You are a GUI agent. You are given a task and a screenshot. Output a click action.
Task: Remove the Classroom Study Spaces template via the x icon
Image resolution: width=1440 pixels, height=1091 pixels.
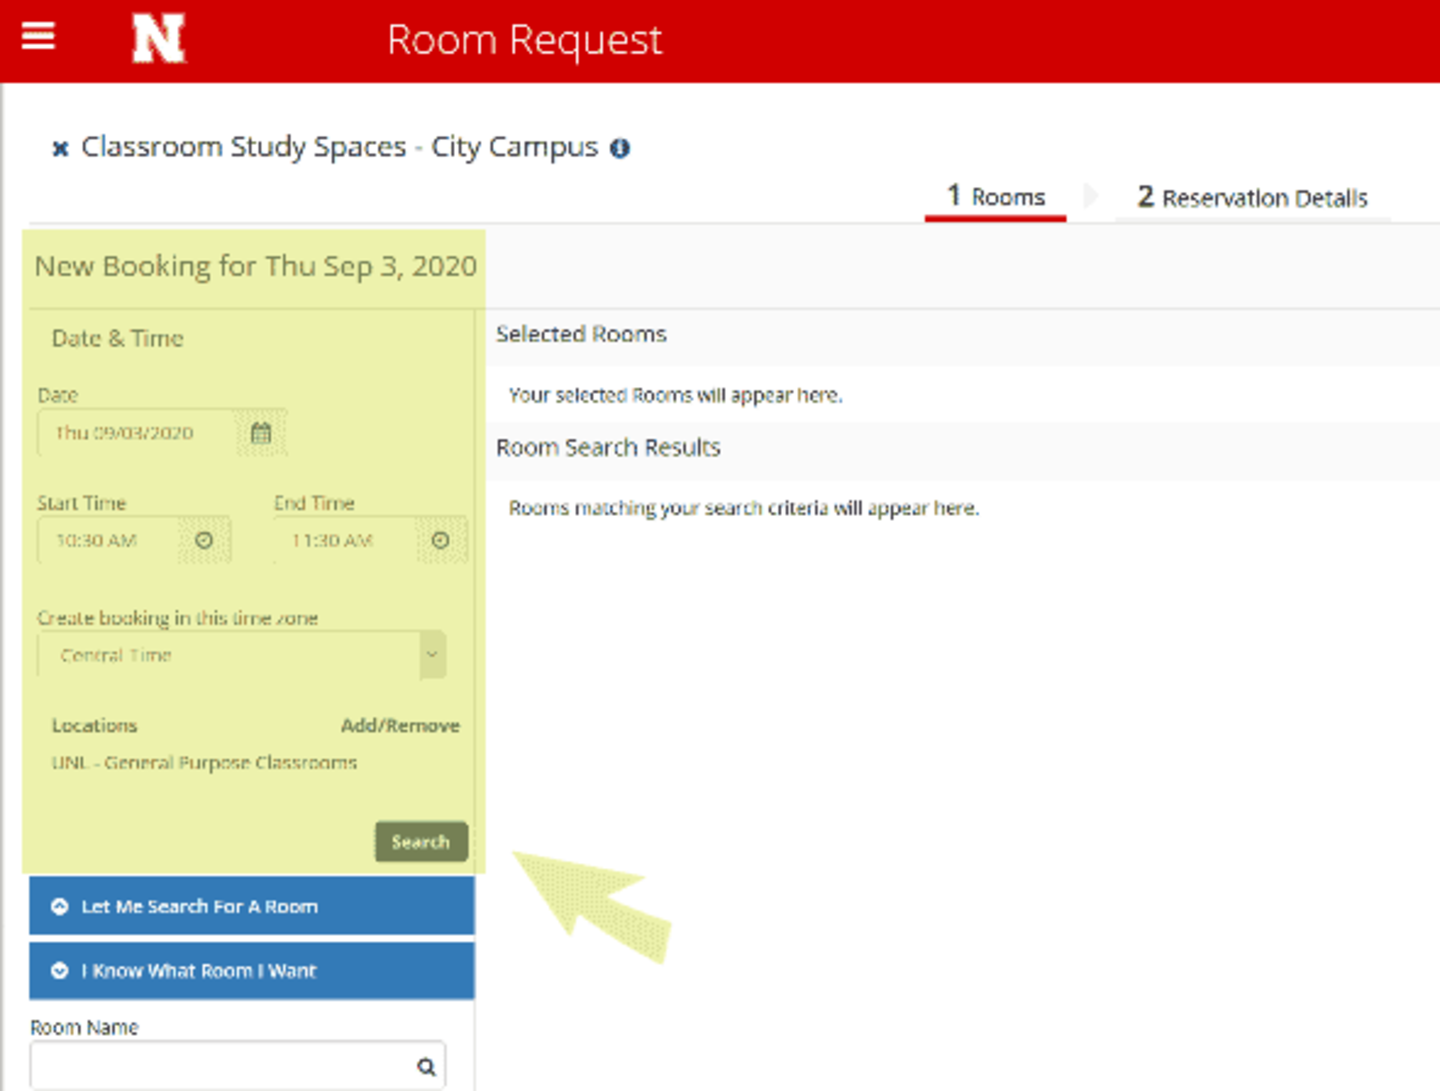pos(60,148)
